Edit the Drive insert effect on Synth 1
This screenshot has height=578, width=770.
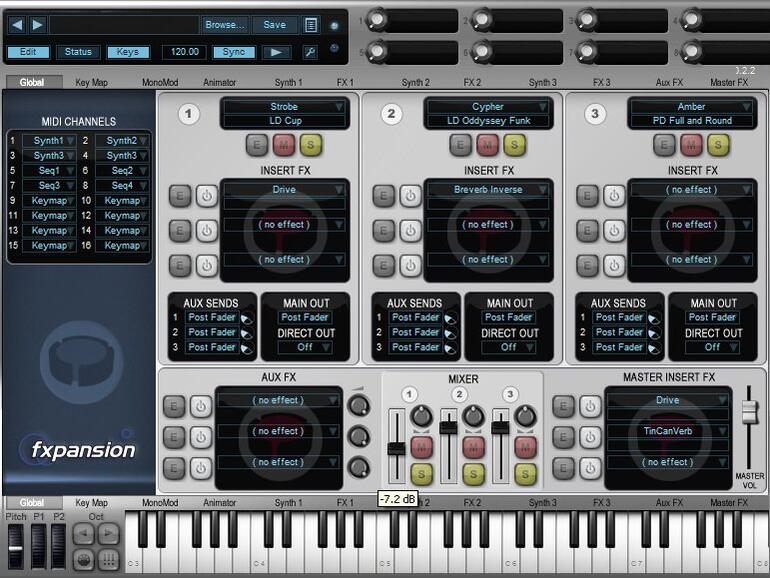(x=180, y=196)
